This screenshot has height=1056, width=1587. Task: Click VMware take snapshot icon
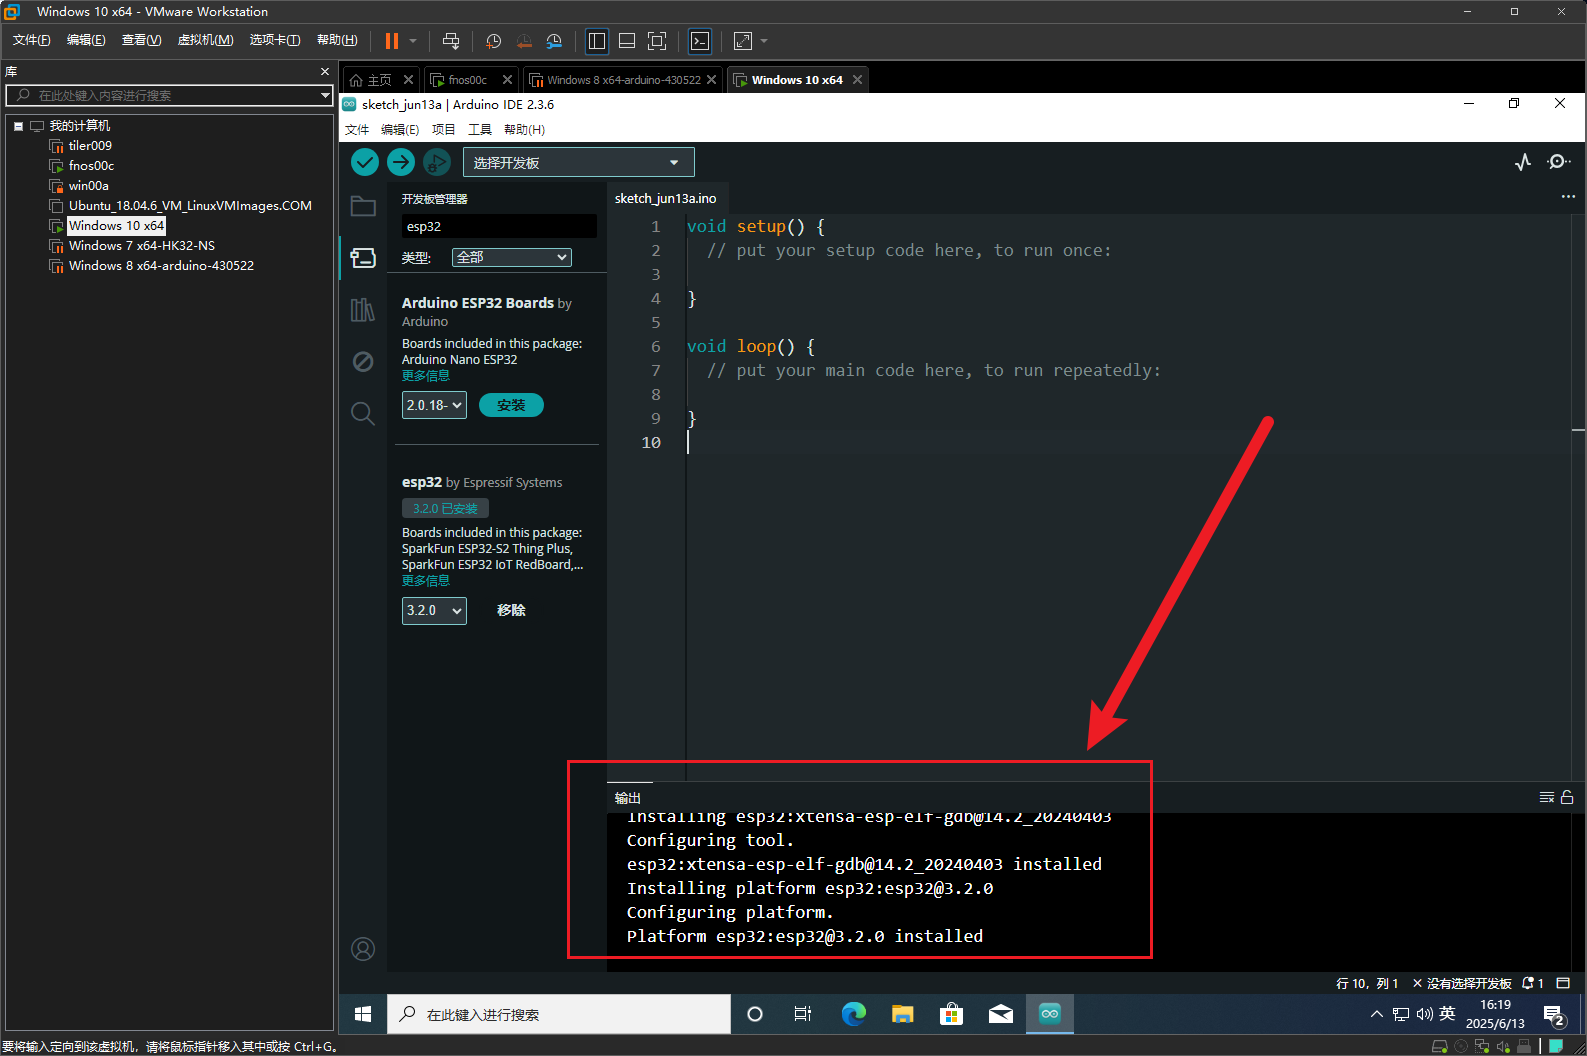[494, 41]
